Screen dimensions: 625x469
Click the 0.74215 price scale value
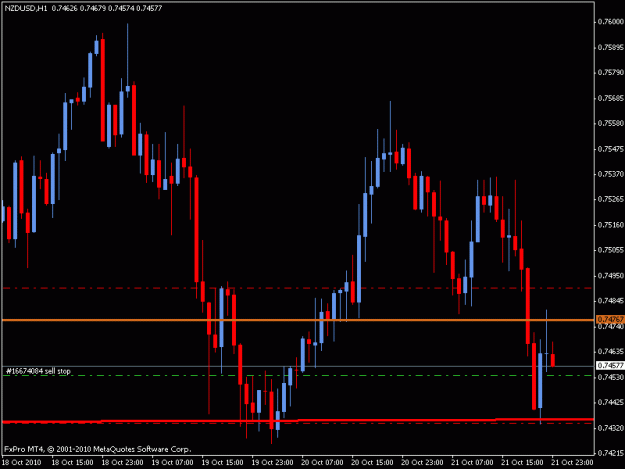[x=610, y=453]
